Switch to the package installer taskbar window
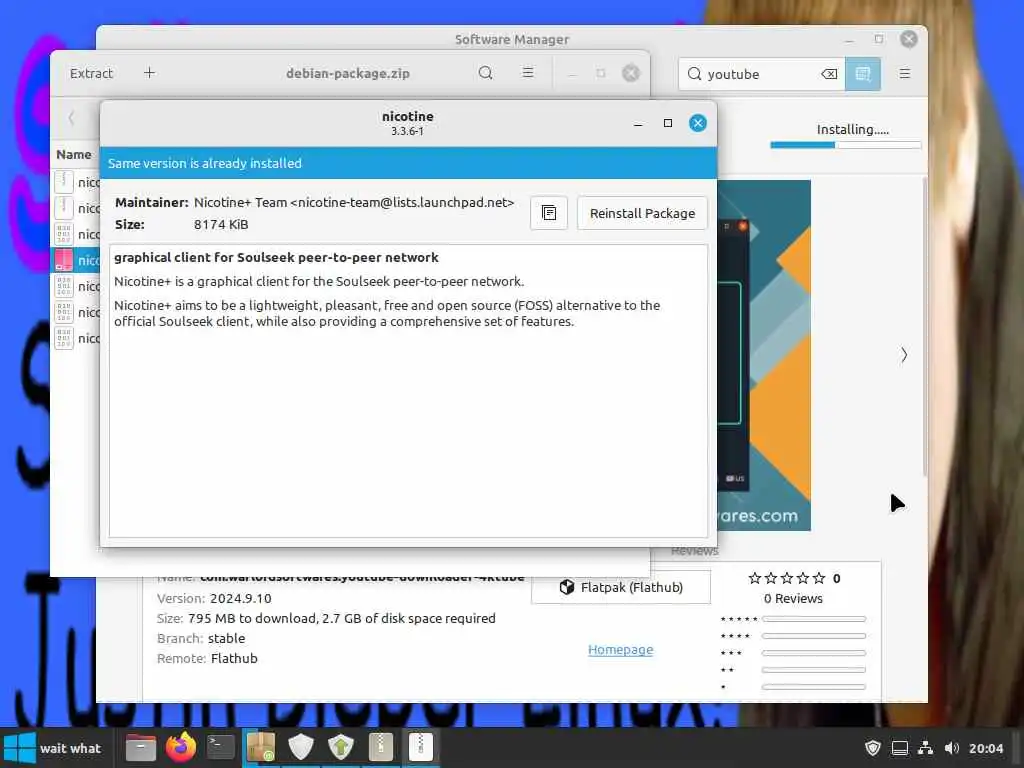 click(x=261, y=748)
